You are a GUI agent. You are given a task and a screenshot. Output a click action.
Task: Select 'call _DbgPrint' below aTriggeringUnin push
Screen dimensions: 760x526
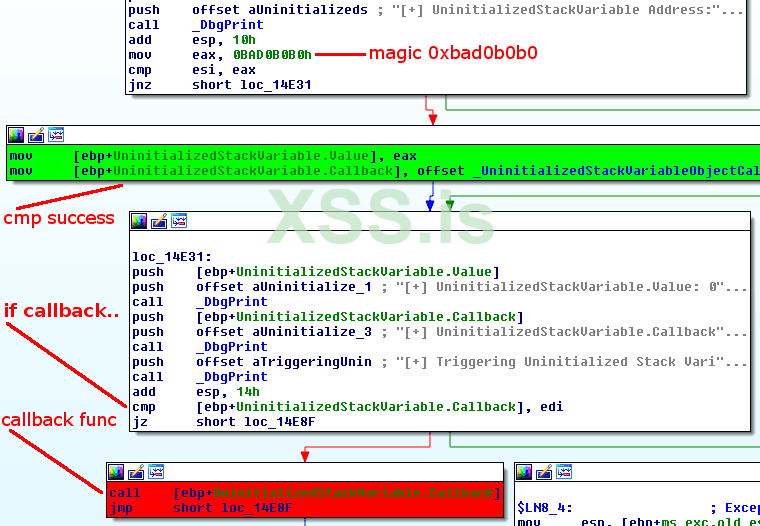(x=200, y=377)
